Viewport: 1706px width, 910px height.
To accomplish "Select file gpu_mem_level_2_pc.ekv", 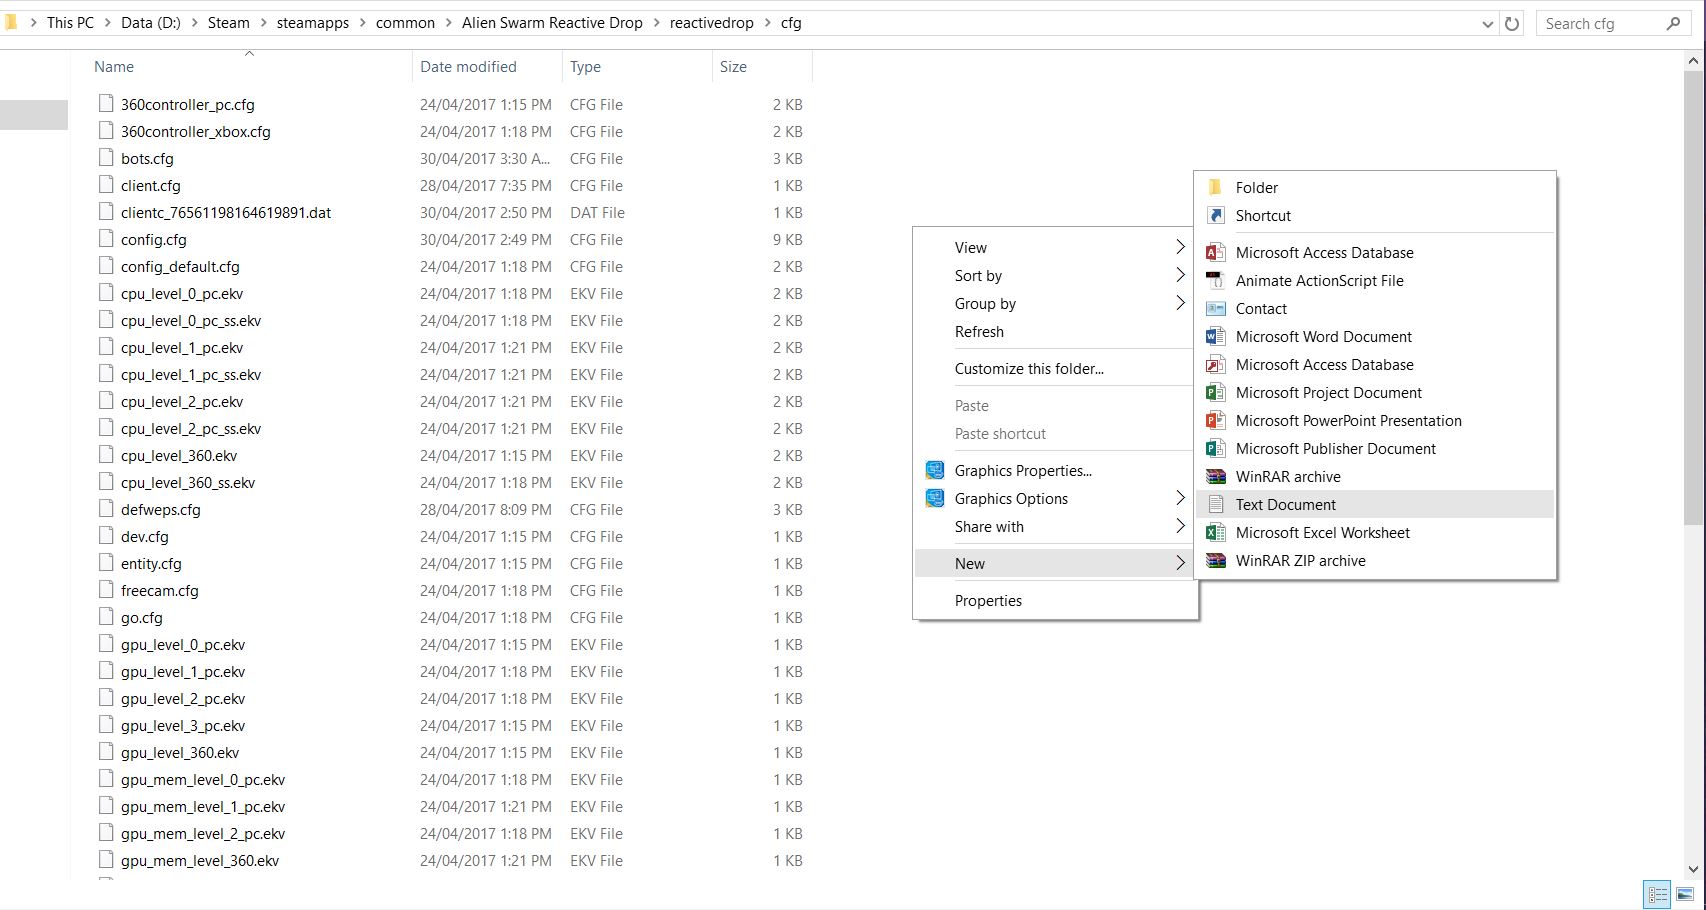I will coord(203,834).
